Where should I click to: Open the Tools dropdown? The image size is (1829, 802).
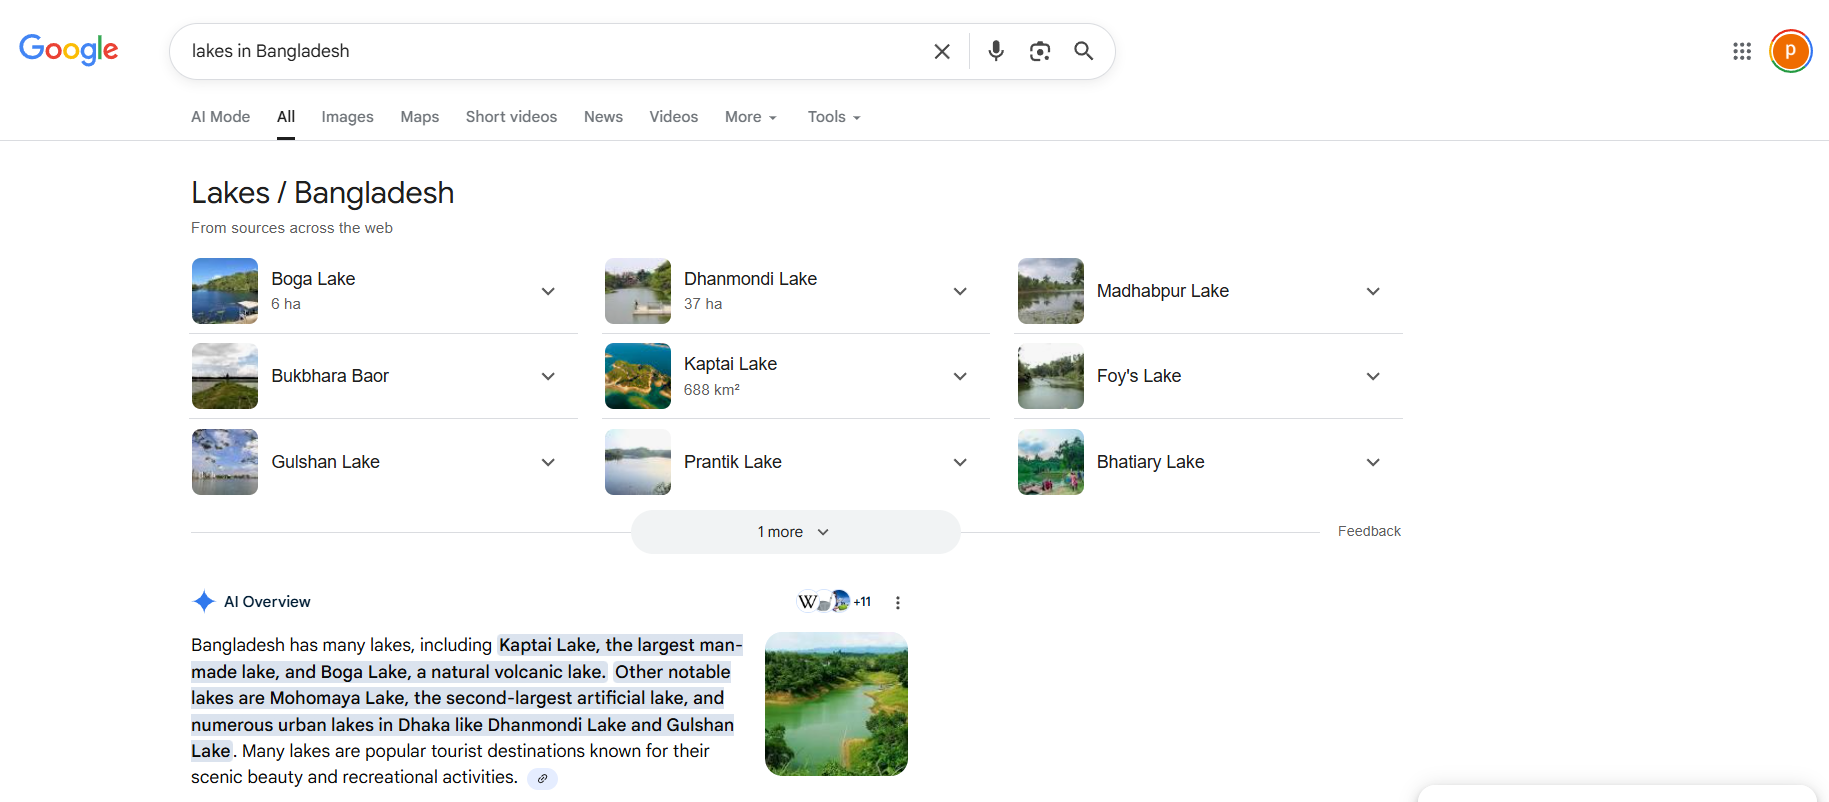tap(834, 117)
